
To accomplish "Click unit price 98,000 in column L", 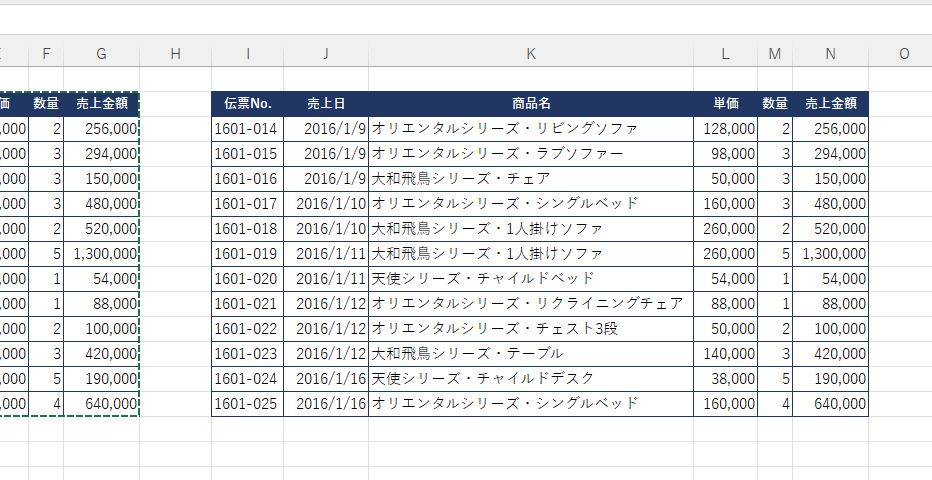I will pos(725,154).
